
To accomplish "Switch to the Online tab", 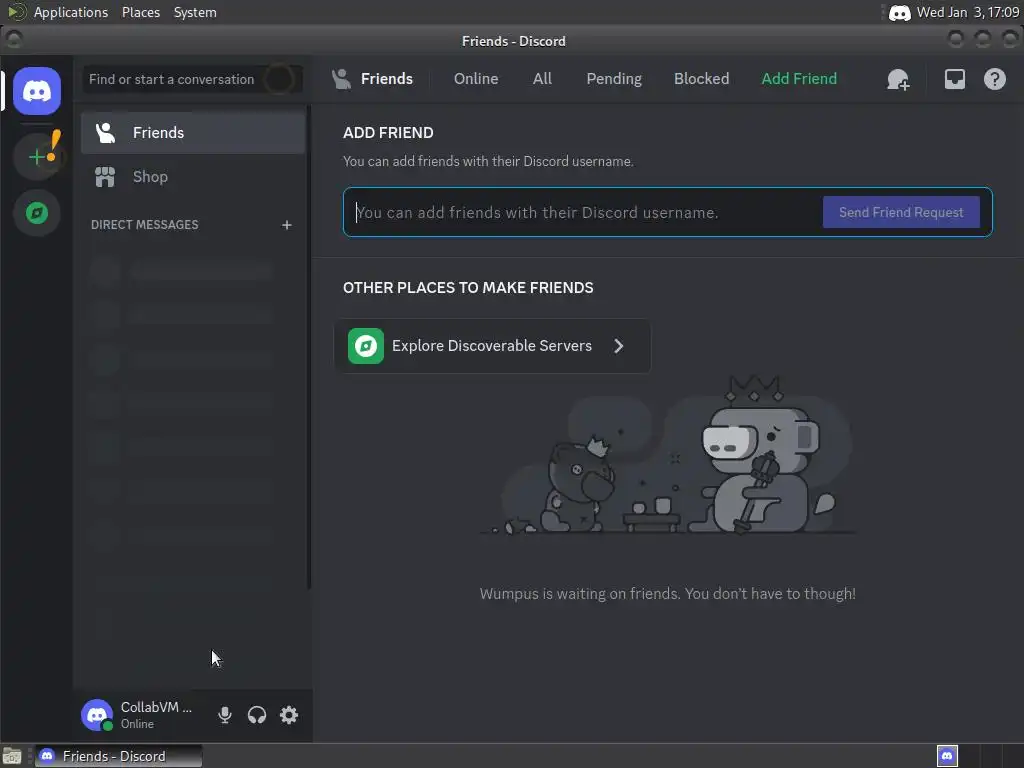I will click(475, 78).
